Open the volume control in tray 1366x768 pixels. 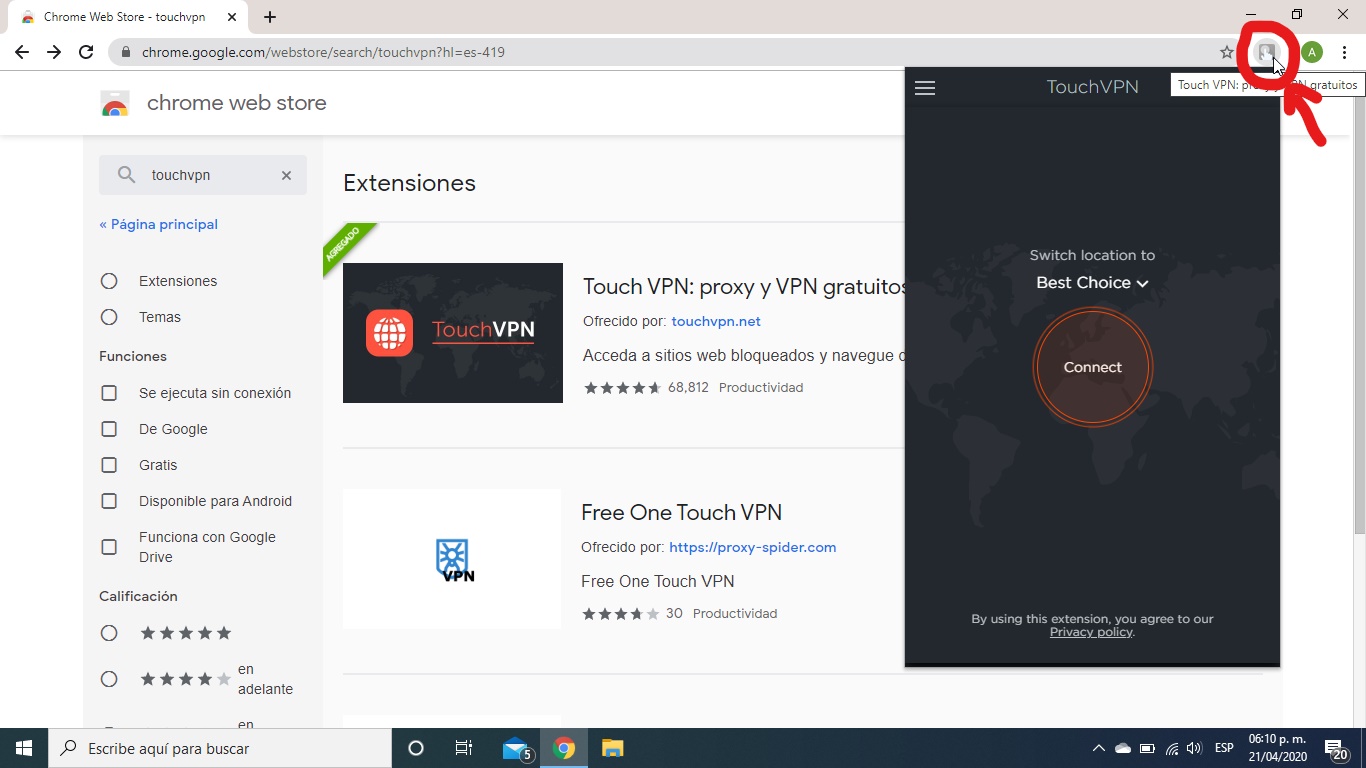tap(1193, 748)
